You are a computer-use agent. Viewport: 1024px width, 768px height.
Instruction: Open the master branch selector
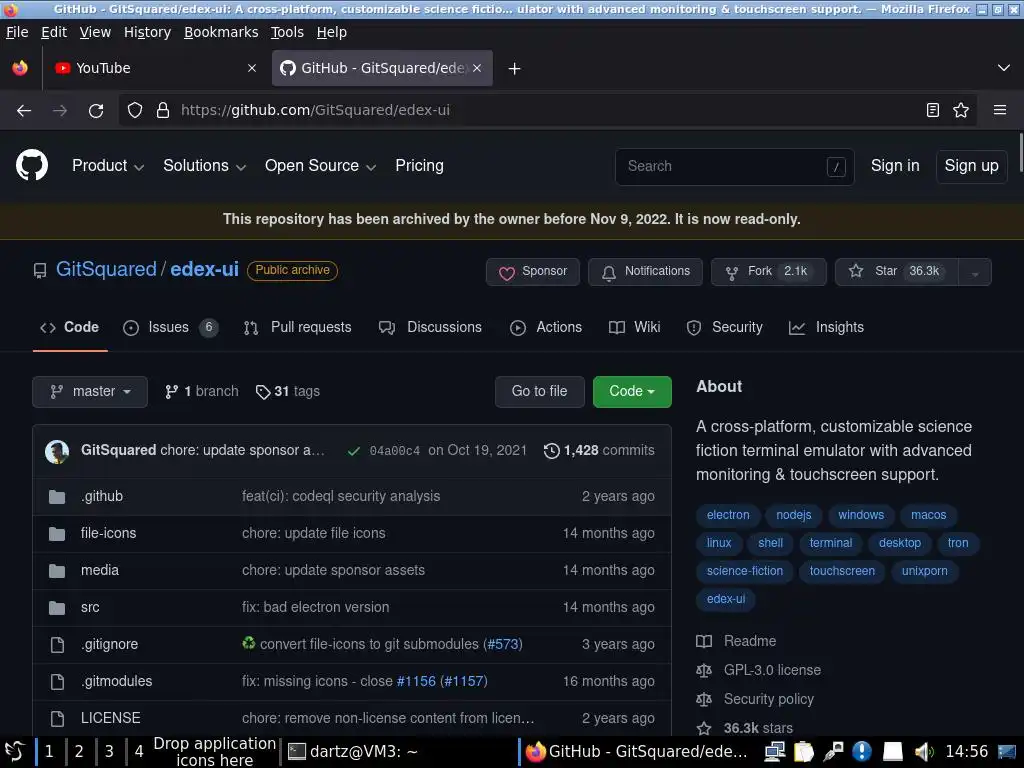[90, 392]
